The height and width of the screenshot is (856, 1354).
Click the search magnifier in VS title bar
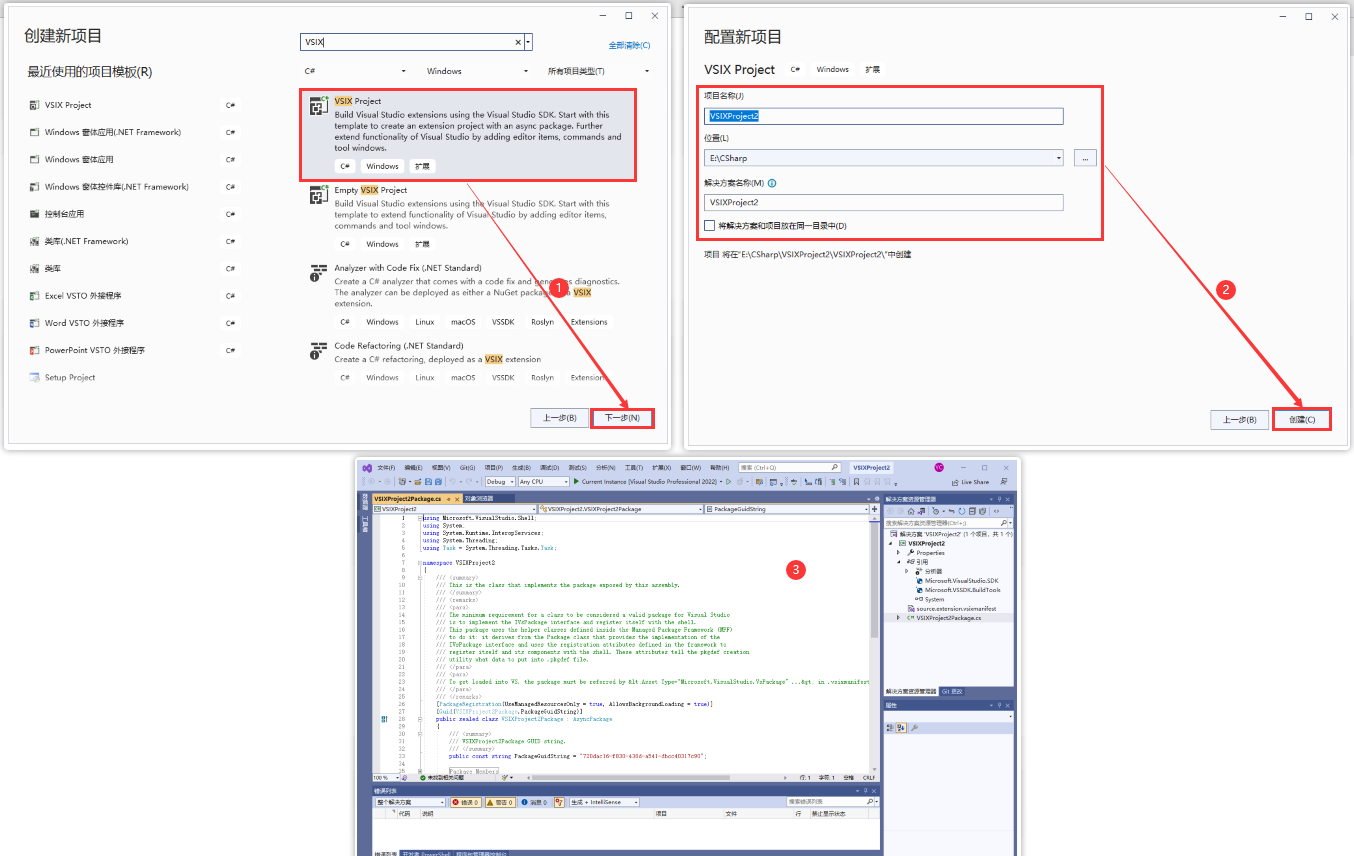tap(834, 467)
